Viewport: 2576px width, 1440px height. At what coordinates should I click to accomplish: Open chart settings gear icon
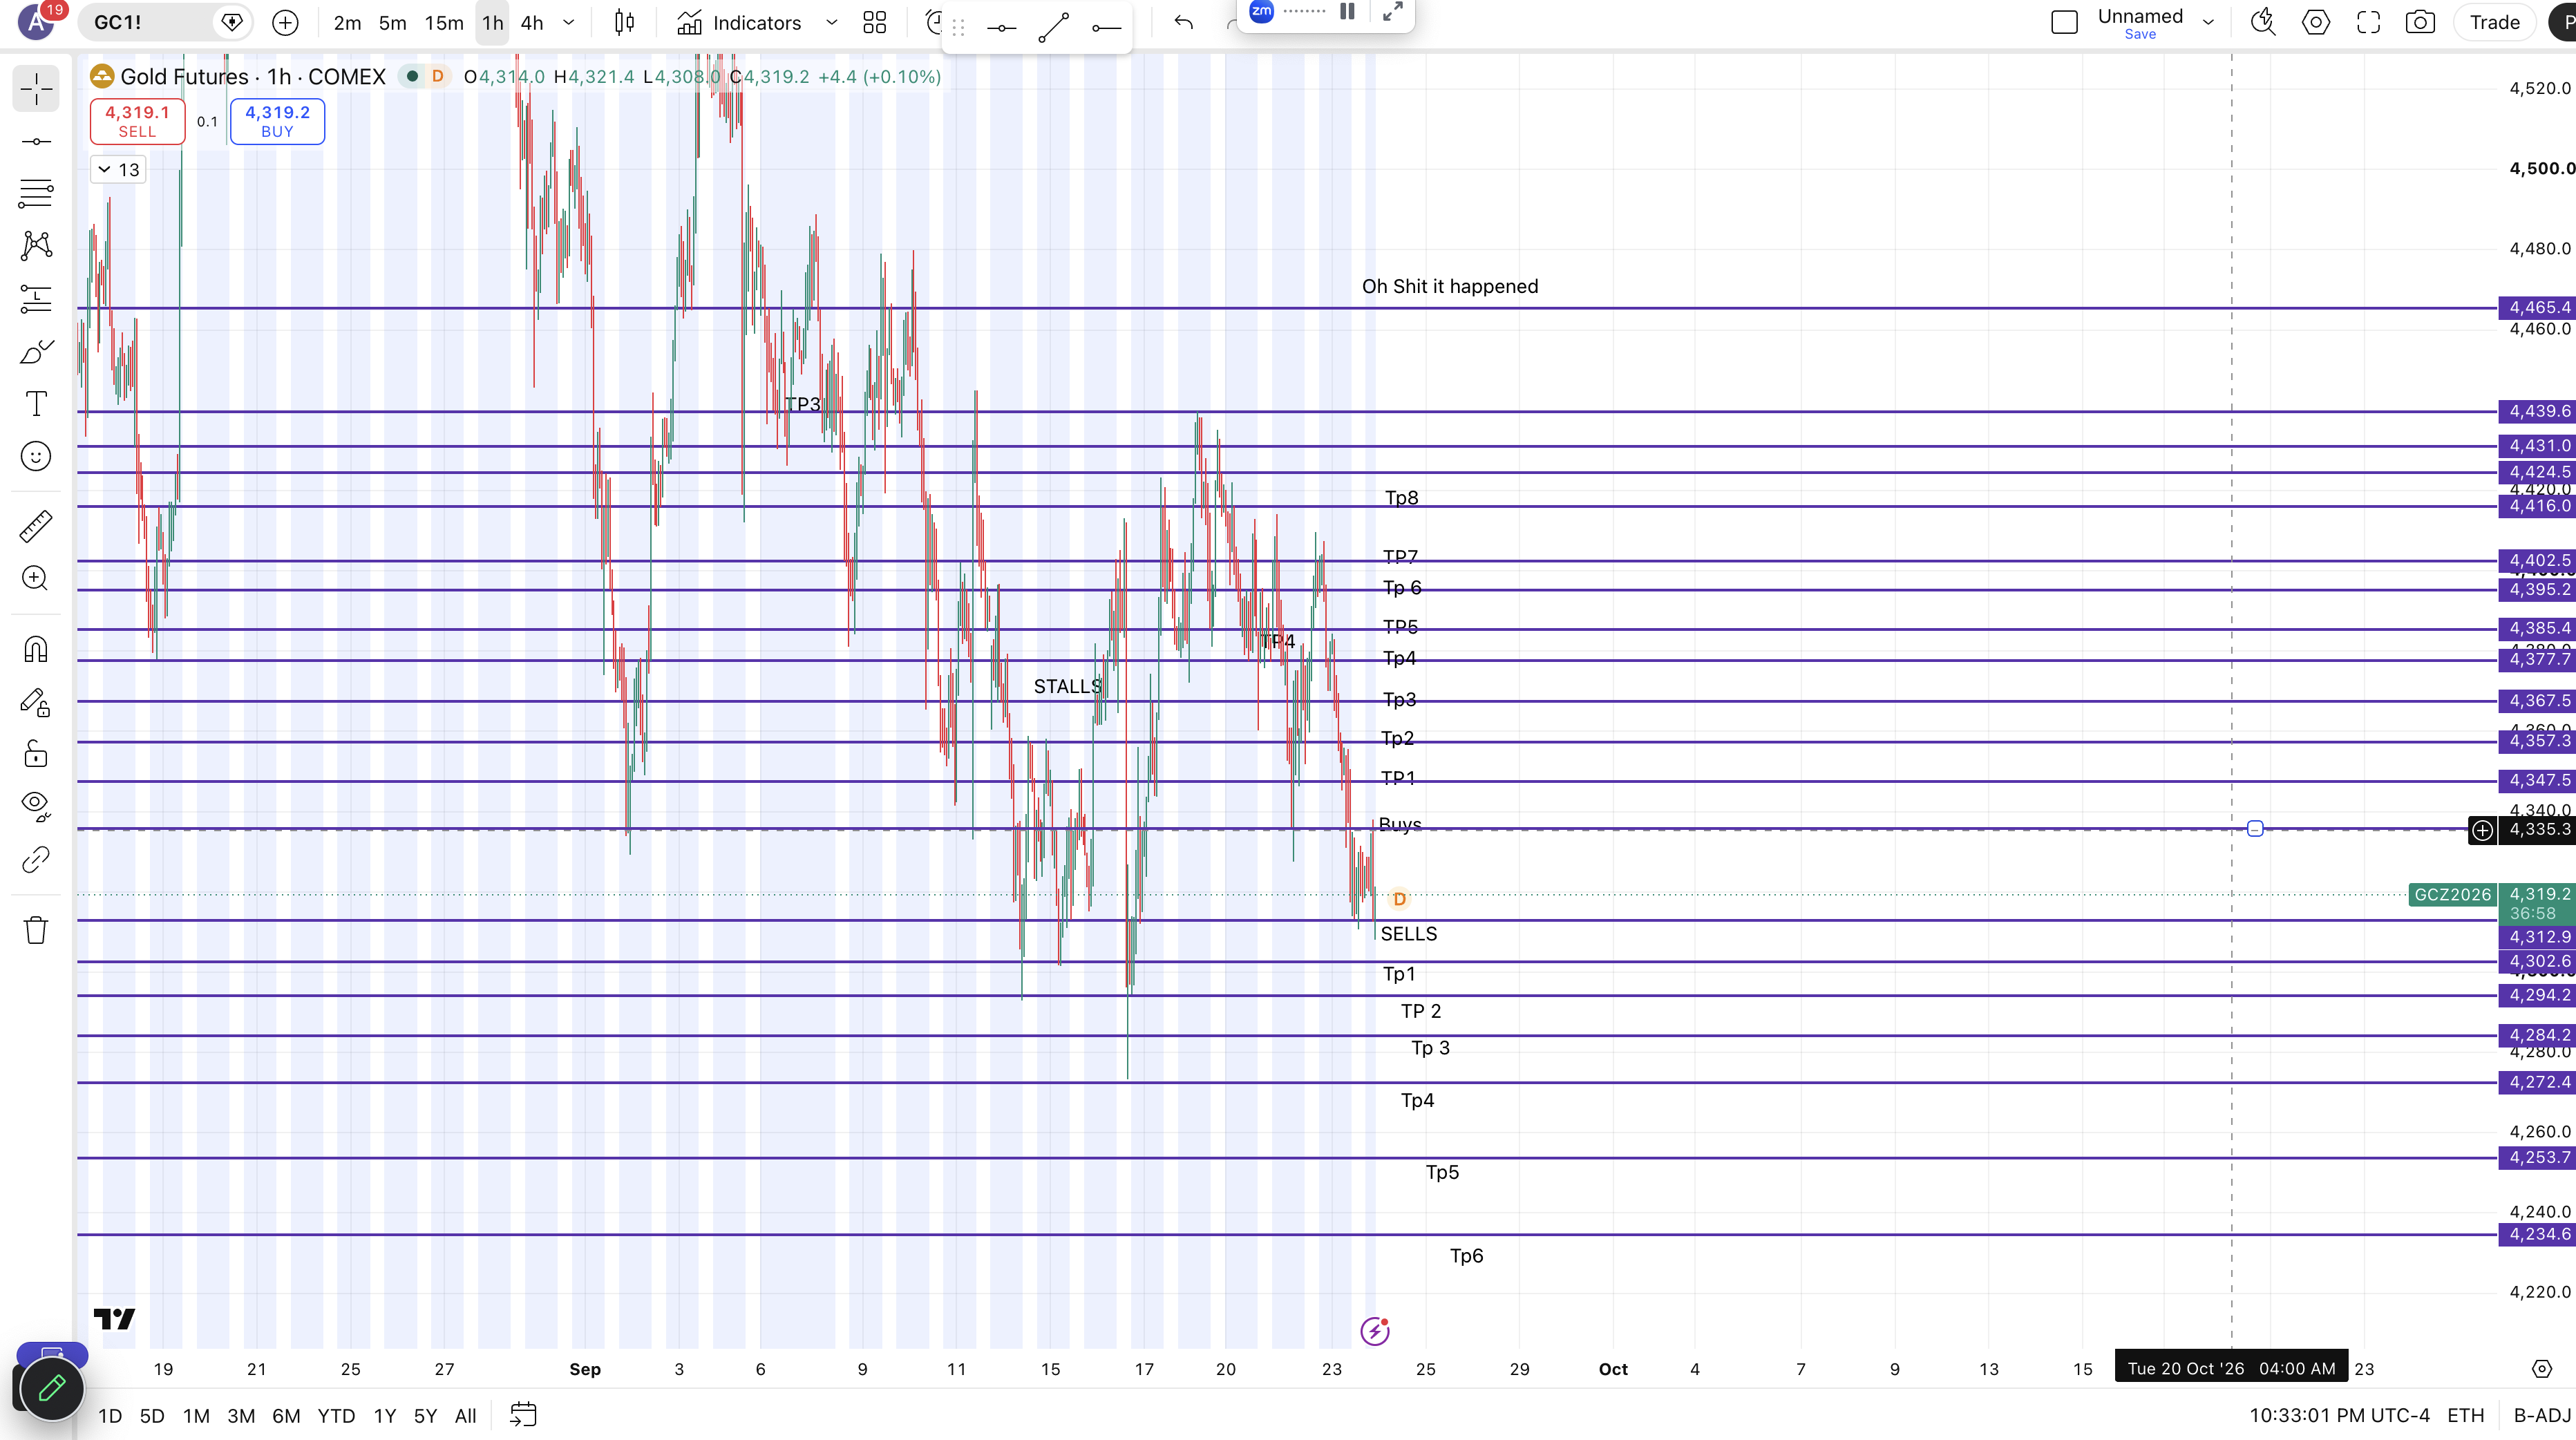(x=2316, y=22)
